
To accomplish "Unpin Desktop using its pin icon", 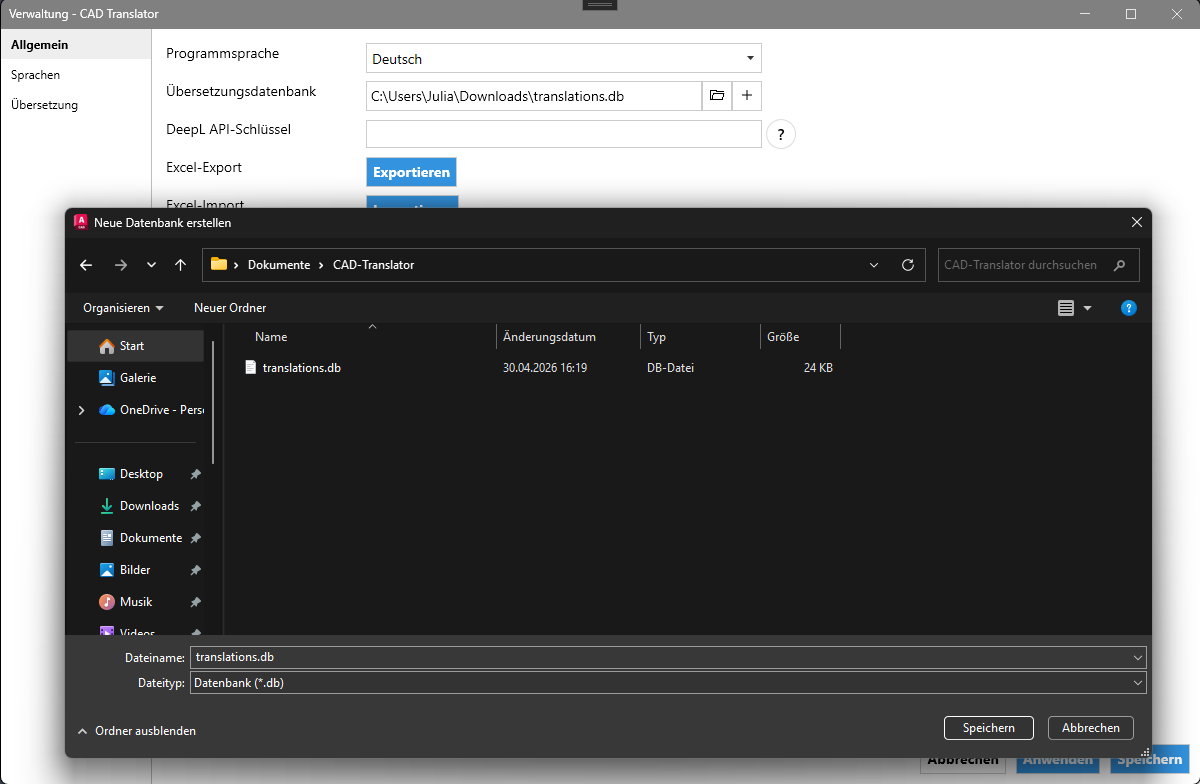I will pos(196,474).
